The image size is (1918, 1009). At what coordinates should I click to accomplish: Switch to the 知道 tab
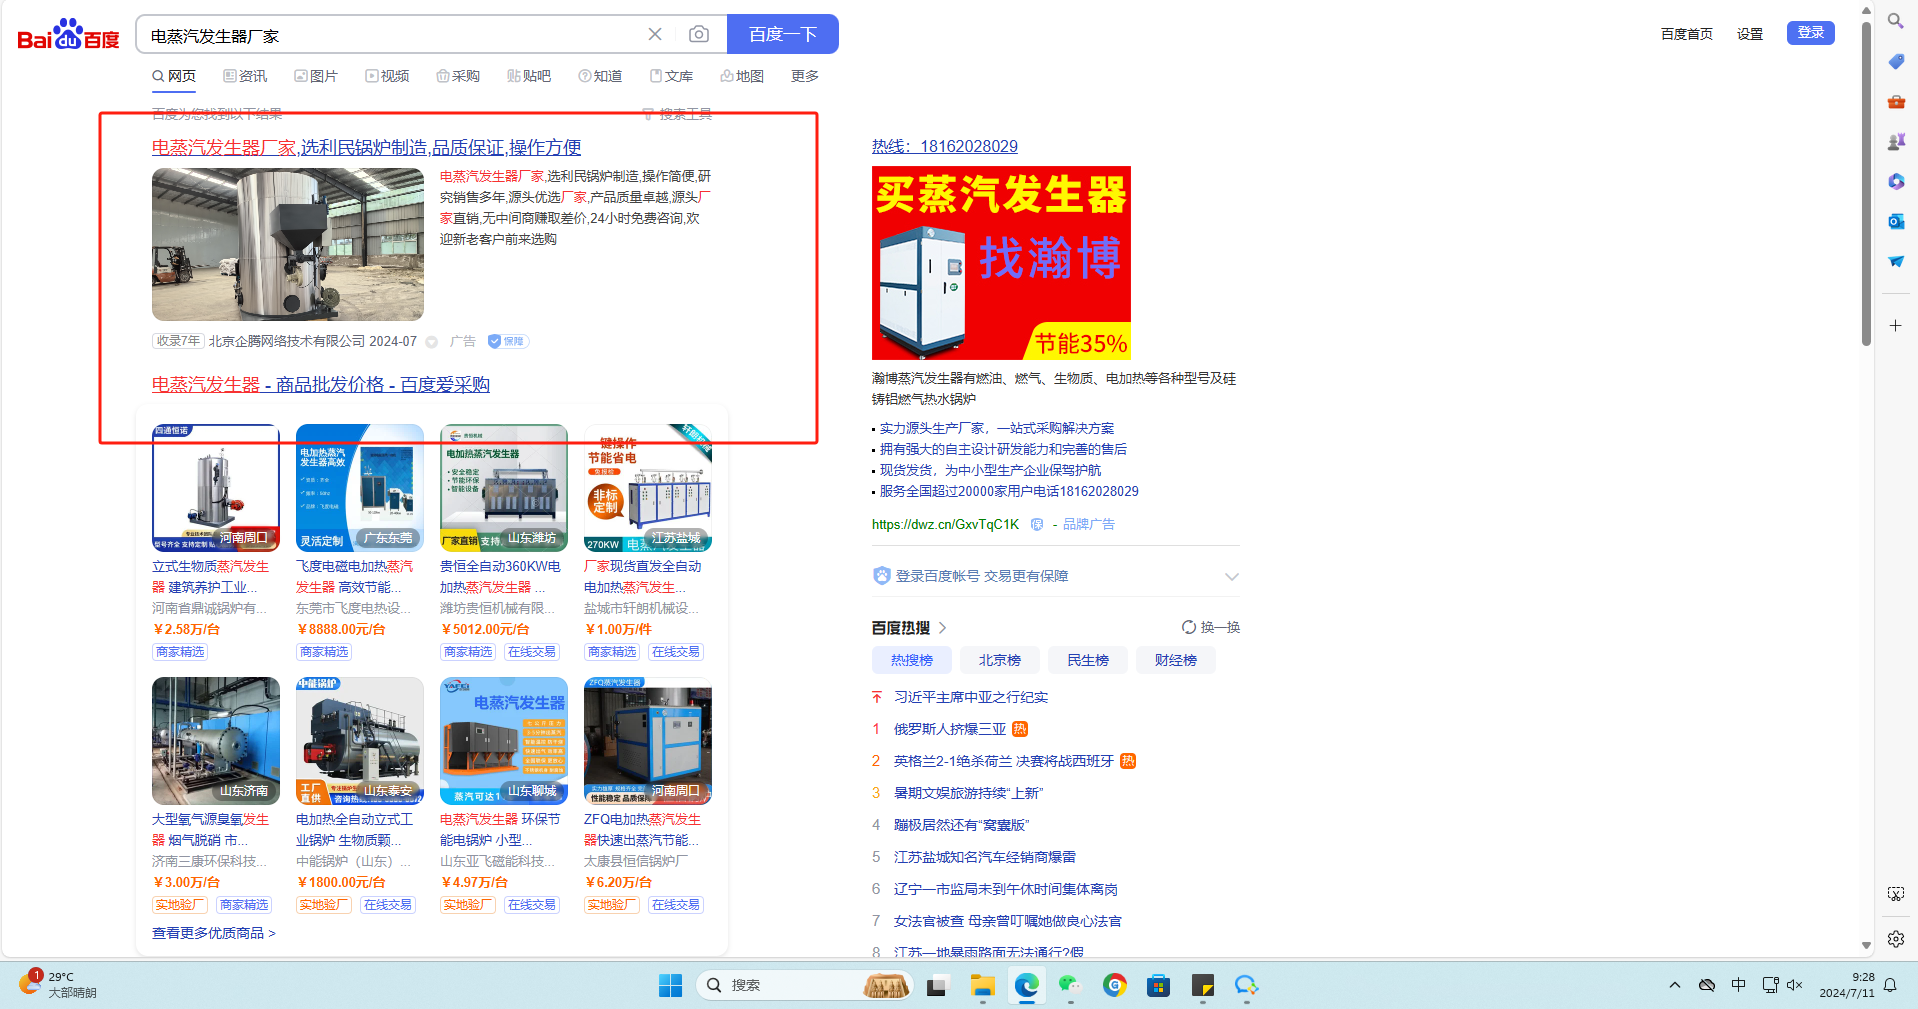click(x=600, y=76)
